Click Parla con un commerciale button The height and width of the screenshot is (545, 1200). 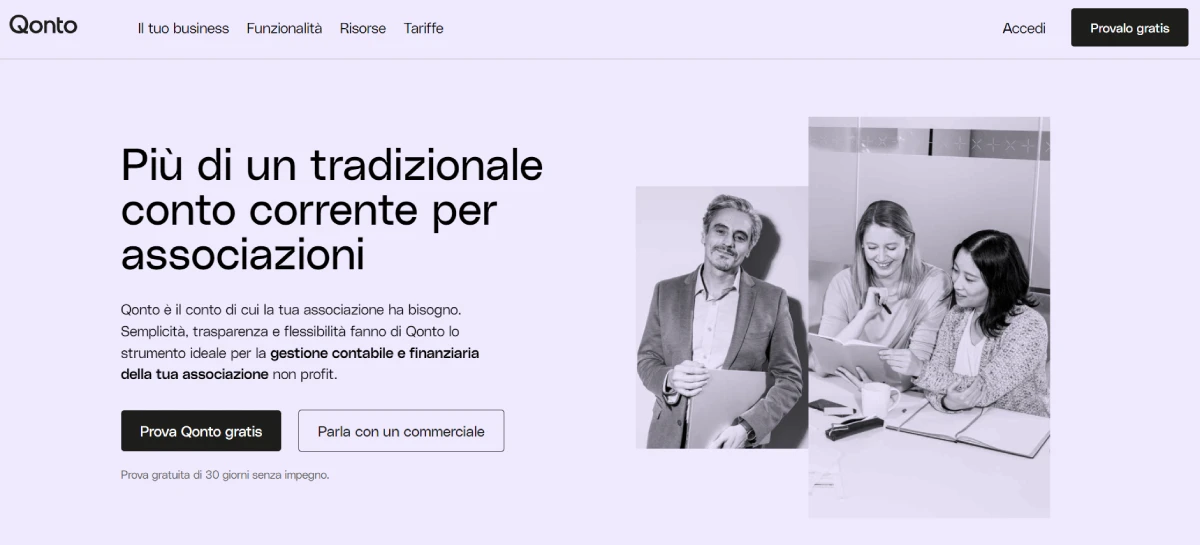coord(401,431)
